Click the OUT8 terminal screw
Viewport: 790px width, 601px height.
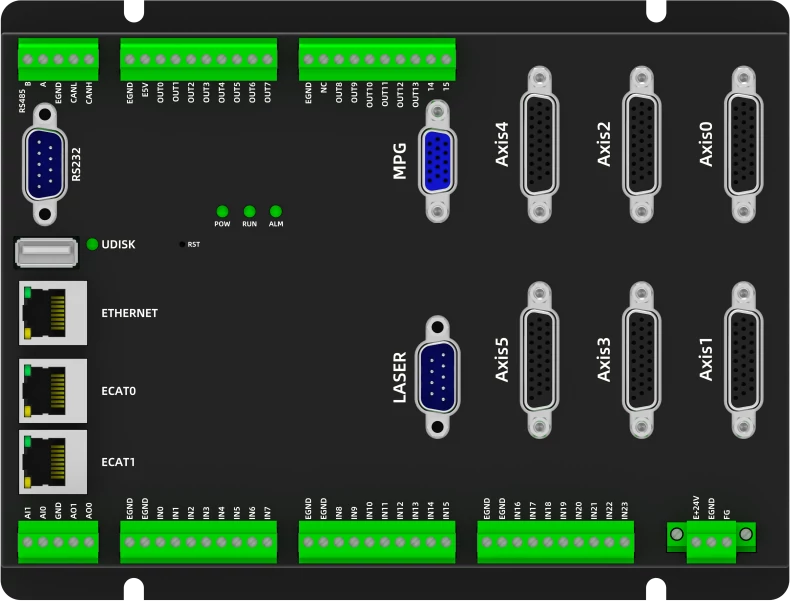[339, 59]
